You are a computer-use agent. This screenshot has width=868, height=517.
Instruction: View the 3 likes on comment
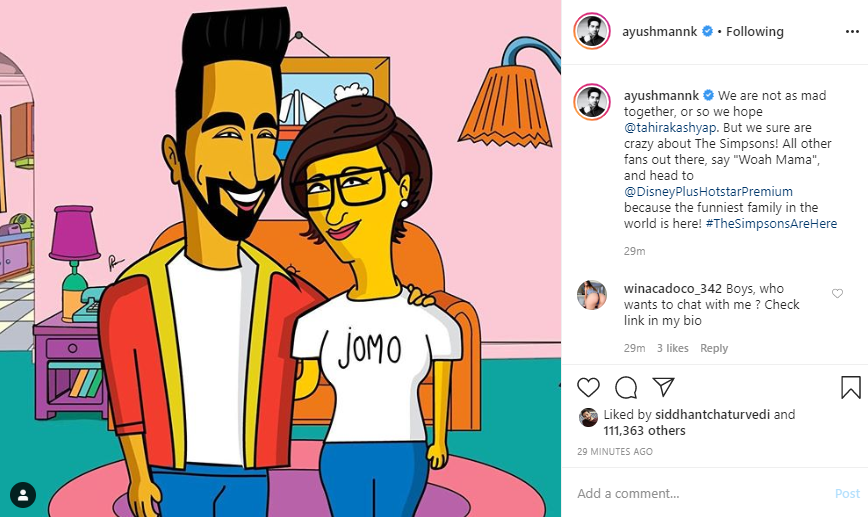pyautogui.click(x=673, y=348)
